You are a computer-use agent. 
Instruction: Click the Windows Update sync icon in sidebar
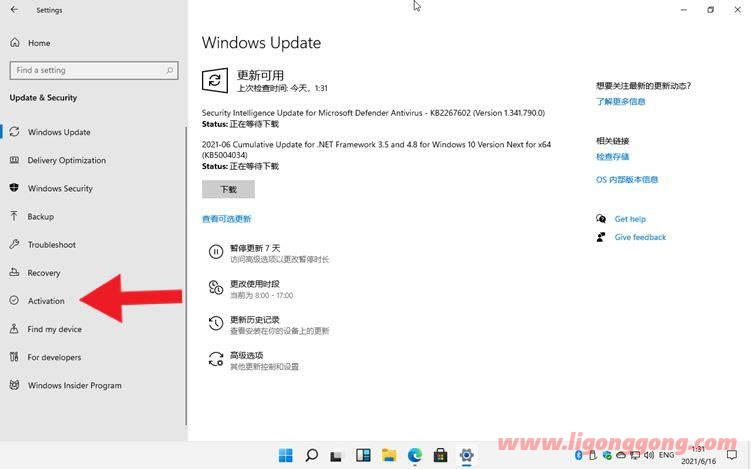[x=14, y=132]
